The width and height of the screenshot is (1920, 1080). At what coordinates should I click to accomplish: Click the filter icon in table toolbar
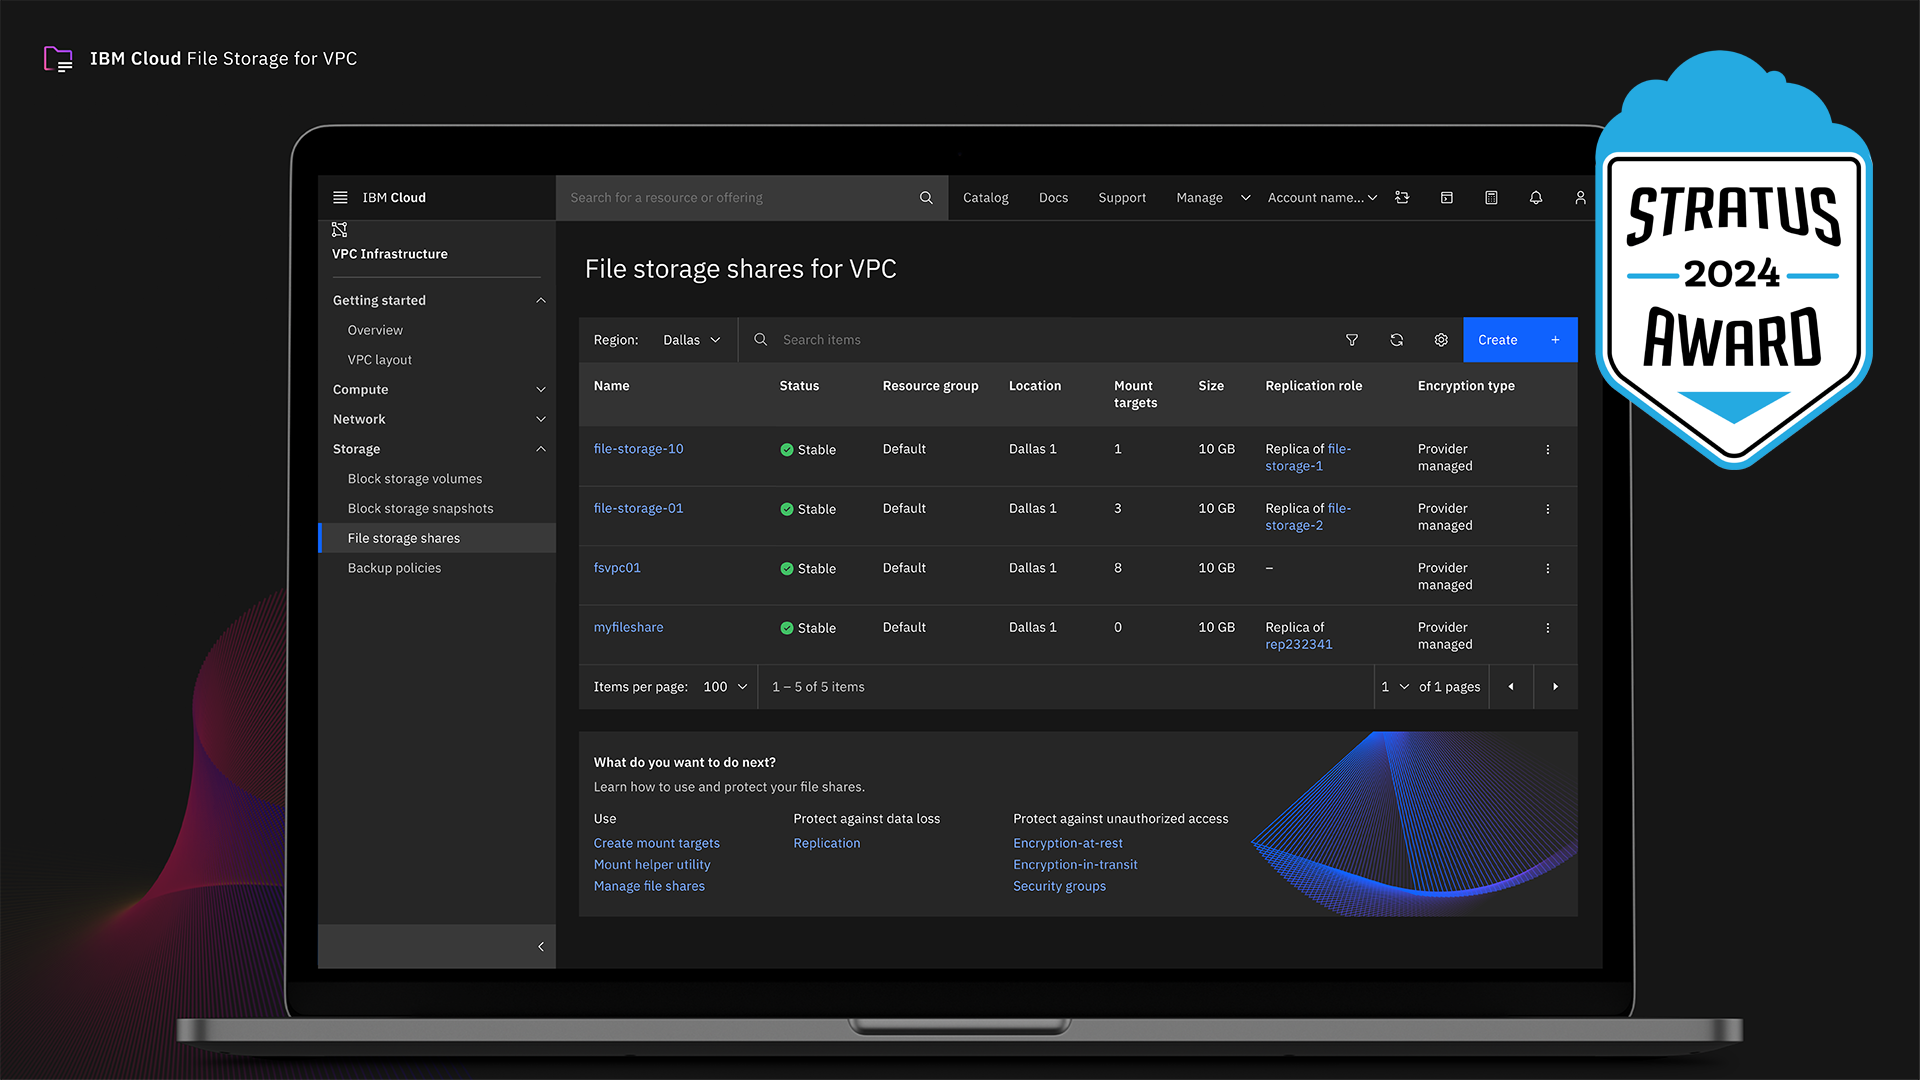pos(1352,340)
